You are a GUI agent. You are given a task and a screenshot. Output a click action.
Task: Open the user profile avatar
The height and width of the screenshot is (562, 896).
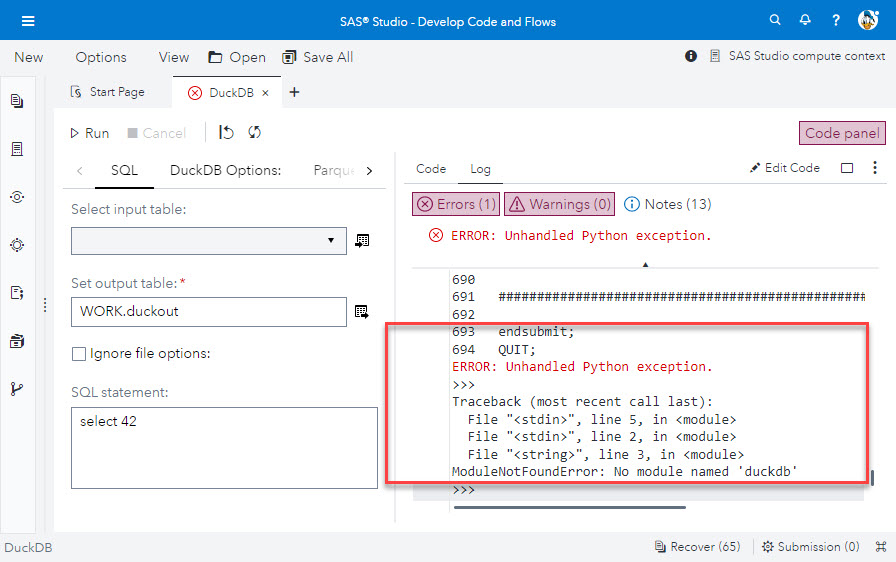[x=868, y=20]
